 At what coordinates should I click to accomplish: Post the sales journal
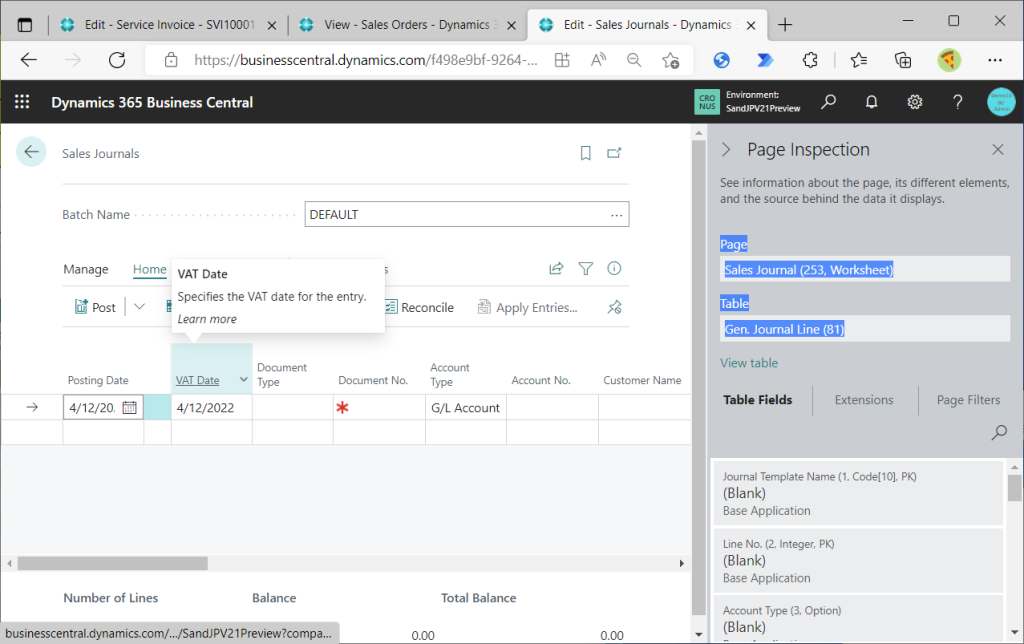tap(95, 307)
